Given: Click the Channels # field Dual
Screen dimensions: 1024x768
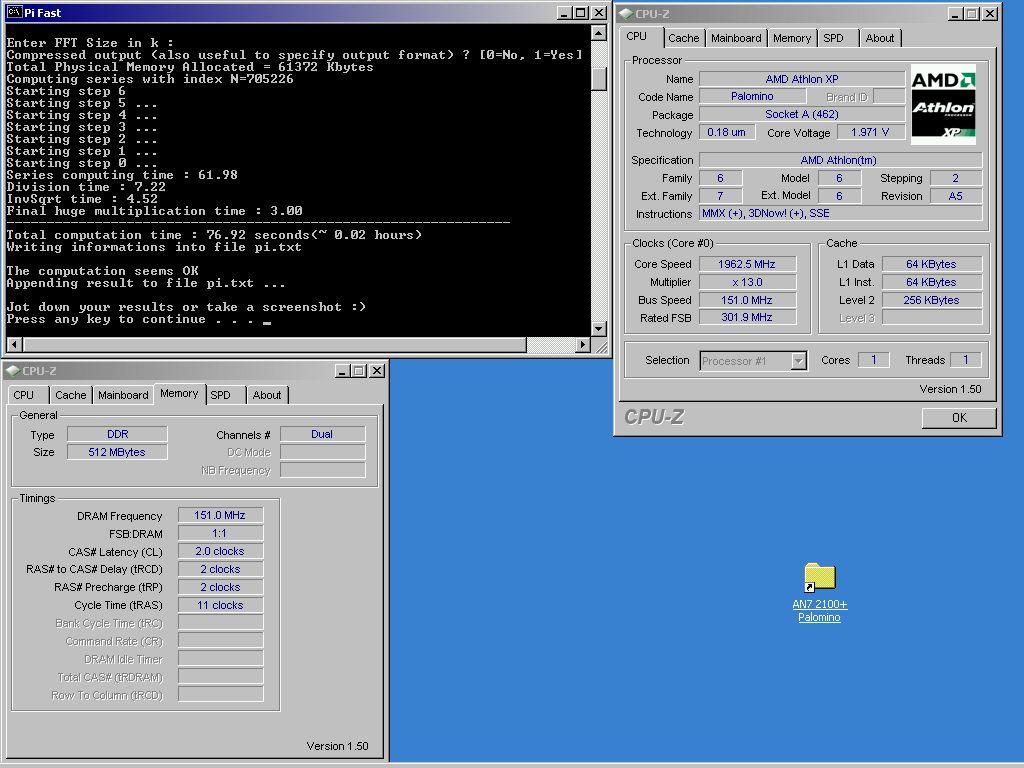Looking at the screenshot, I should click(323, 434).
